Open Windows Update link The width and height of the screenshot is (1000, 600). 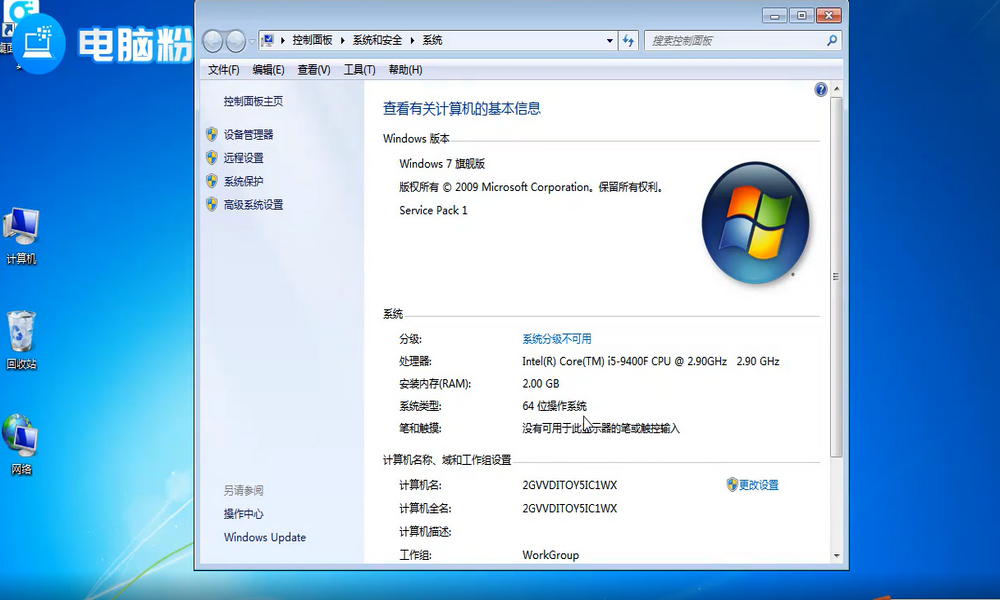[265, 537]
